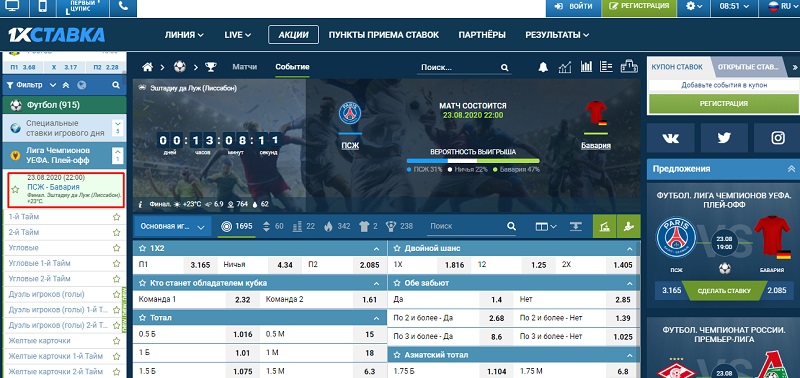Image resolution: width=800 pixels, height=378 pixels.
Task: Add ПСЖ - Бавария match to favorites
Action: pyautogui.click(x=15, y=189)
